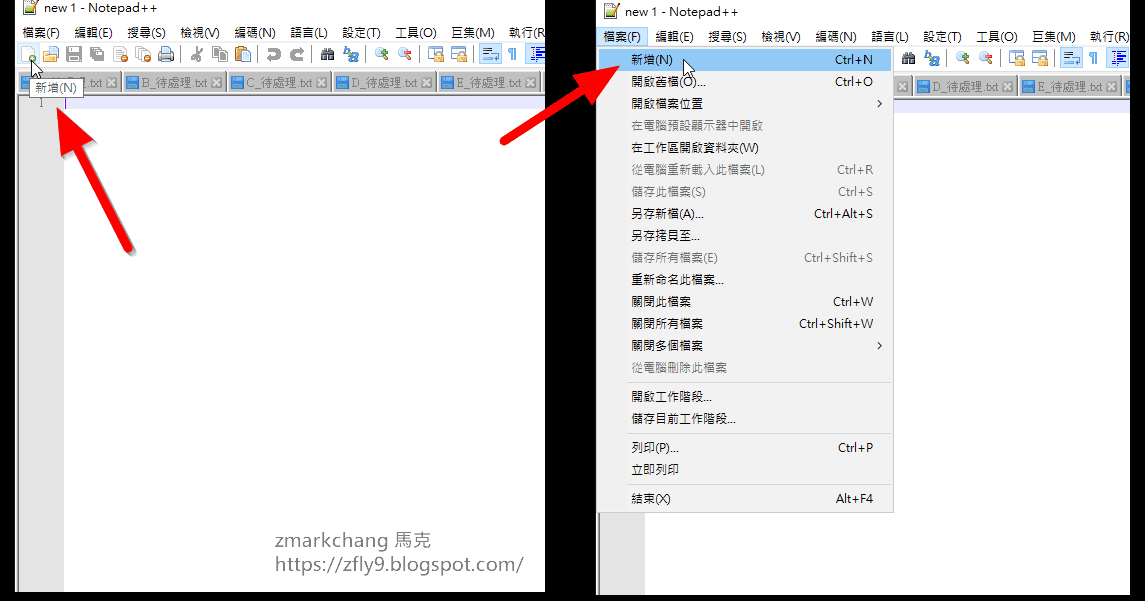Open Find via binoculars icon in left window
Screen dimensions: 1145x601
[x=327, y=54]
